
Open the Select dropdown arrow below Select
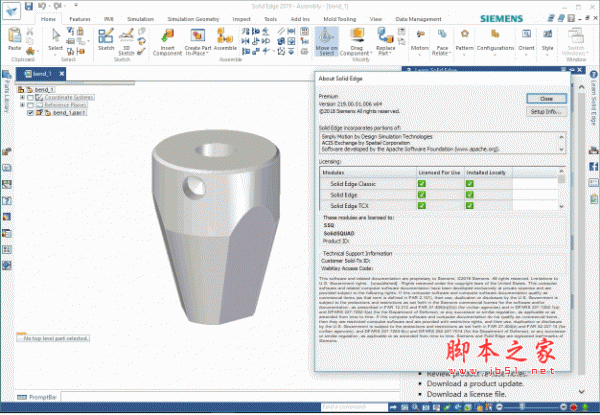tap(55, 55)
